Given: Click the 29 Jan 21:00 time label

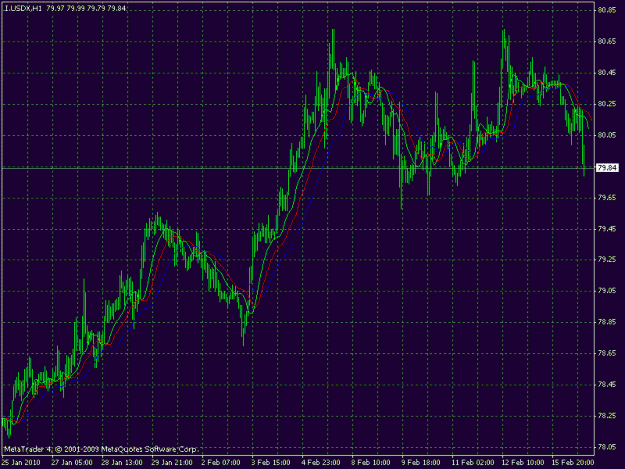Looking at the screenshot, I should click(x=172, y=463).
